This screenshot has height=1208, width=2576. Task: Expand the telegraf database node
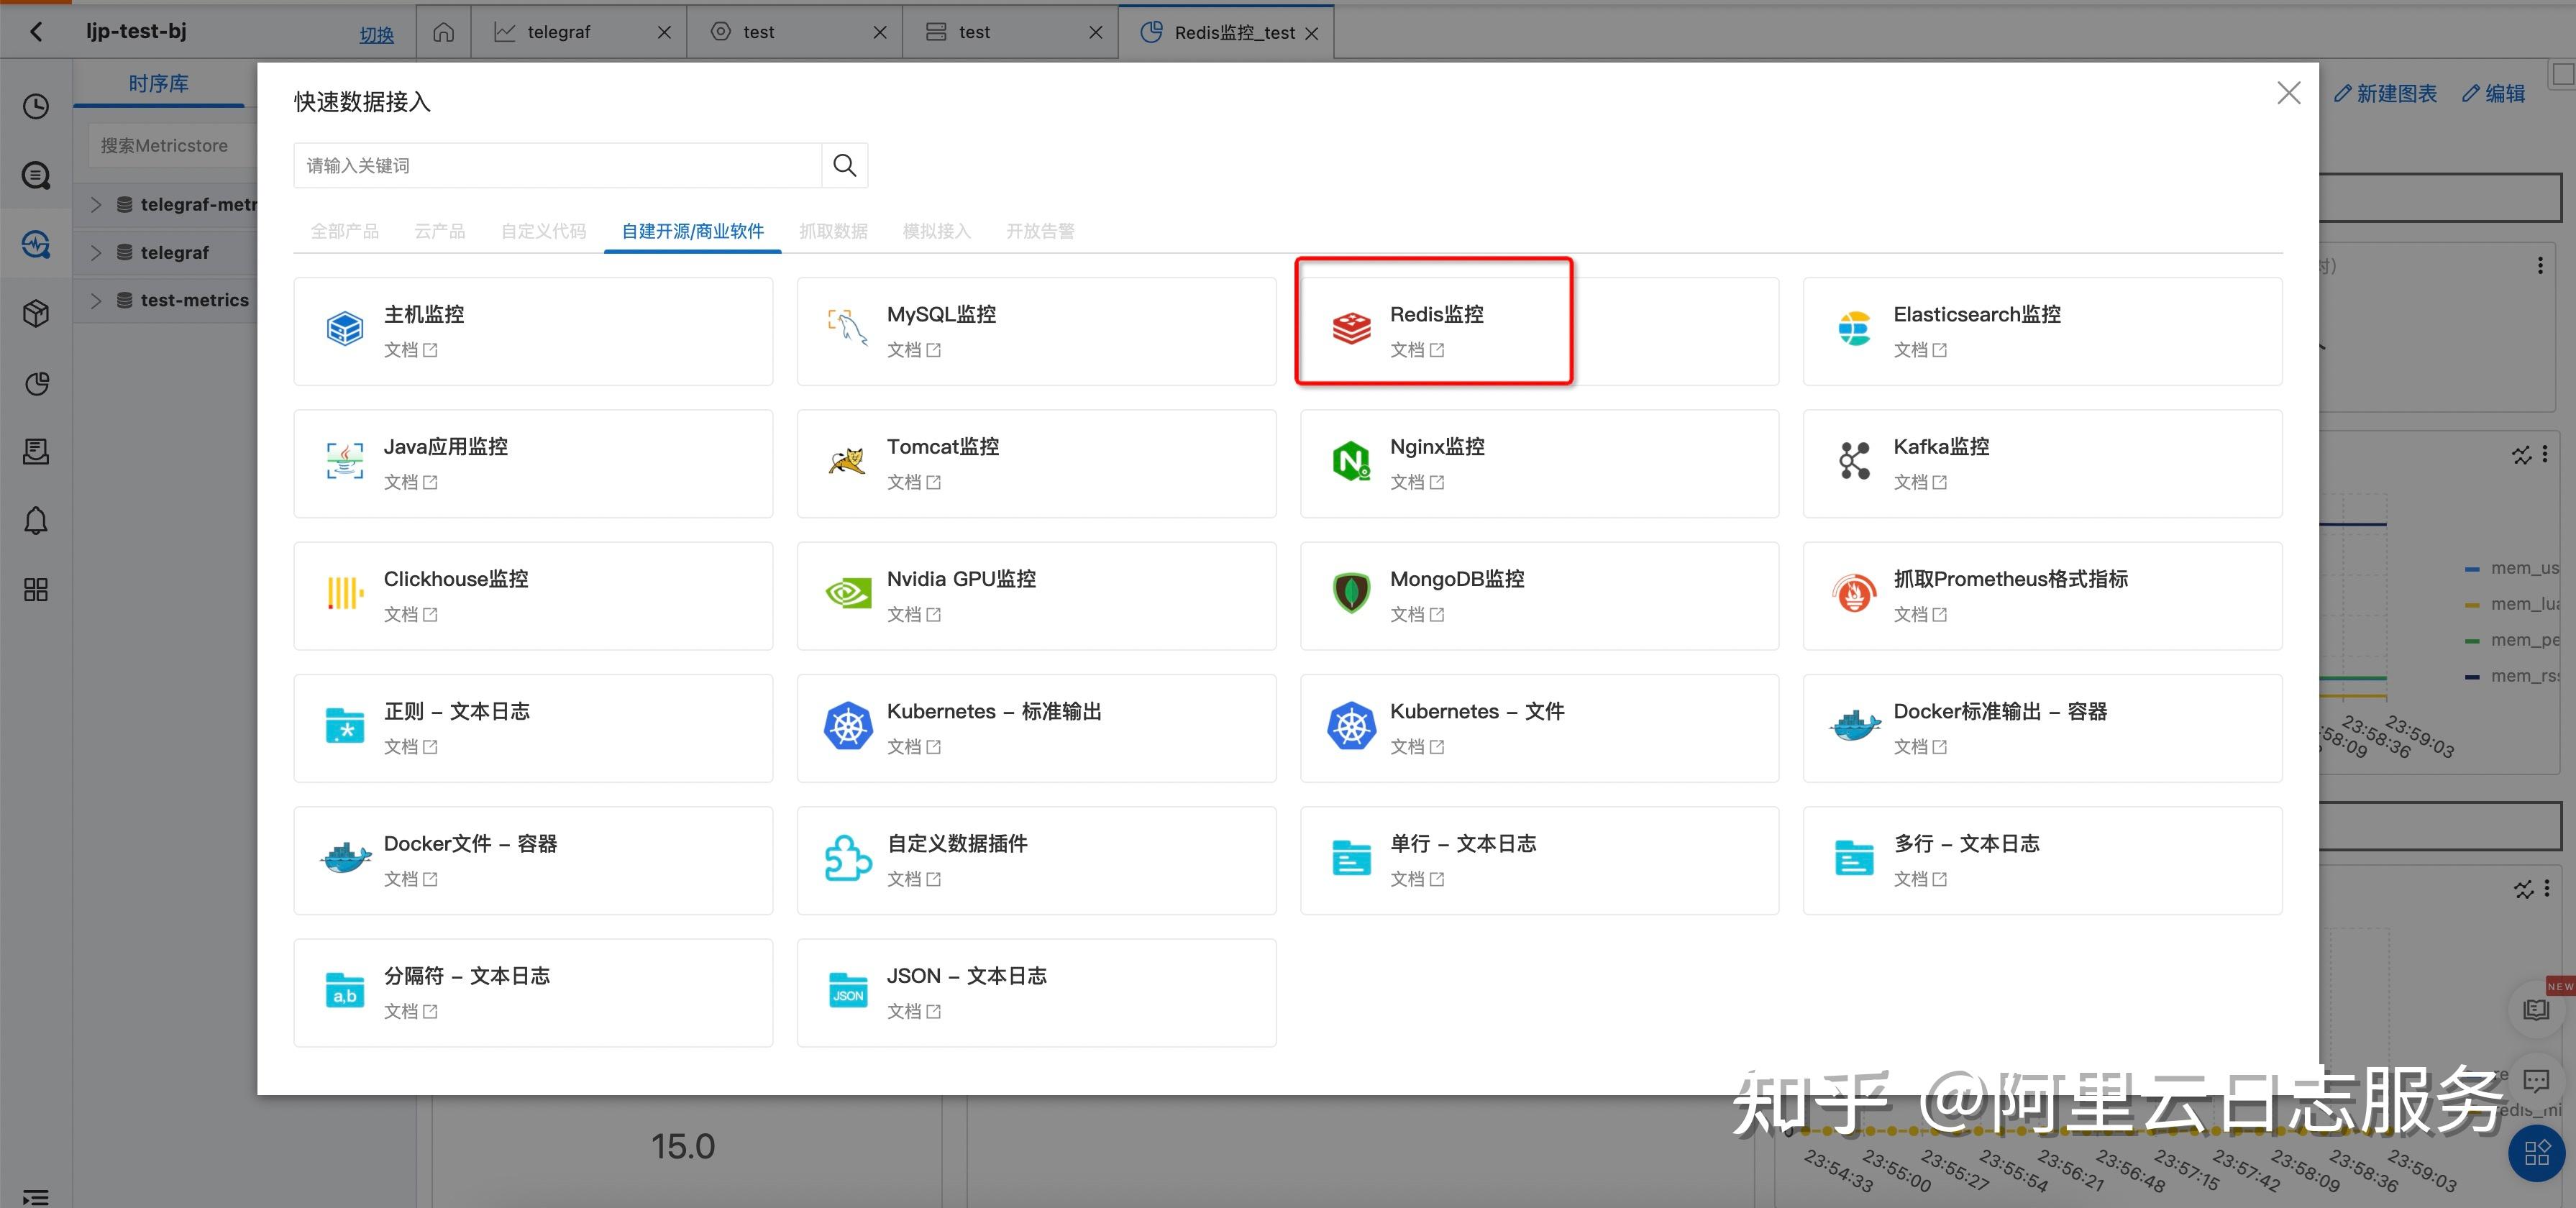point(95,252)
